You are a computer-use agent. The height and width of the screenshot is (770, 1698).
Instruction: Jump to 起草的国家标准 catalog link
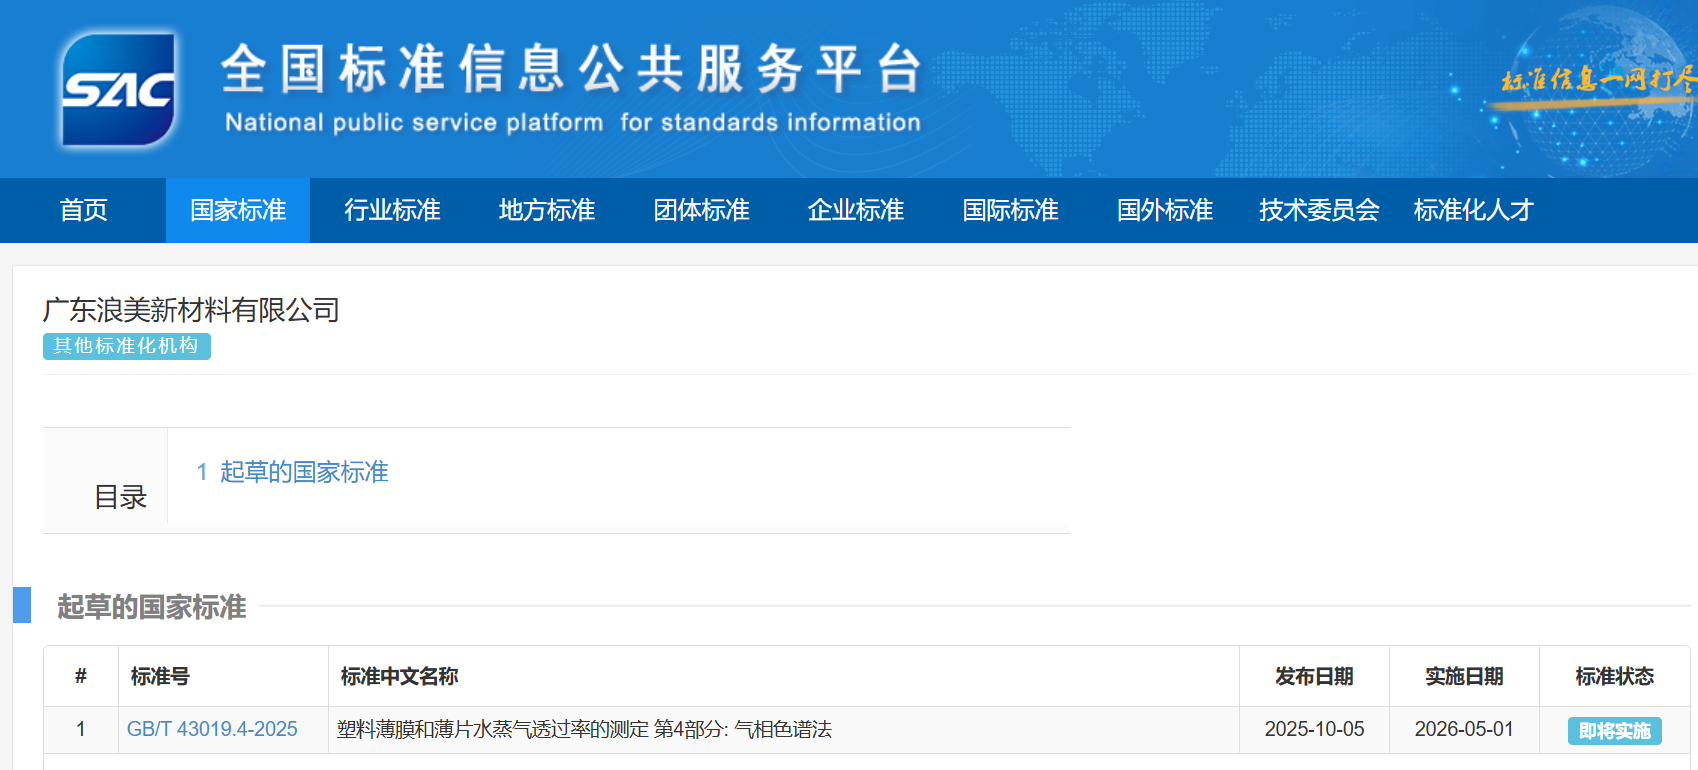pos(292,472)
